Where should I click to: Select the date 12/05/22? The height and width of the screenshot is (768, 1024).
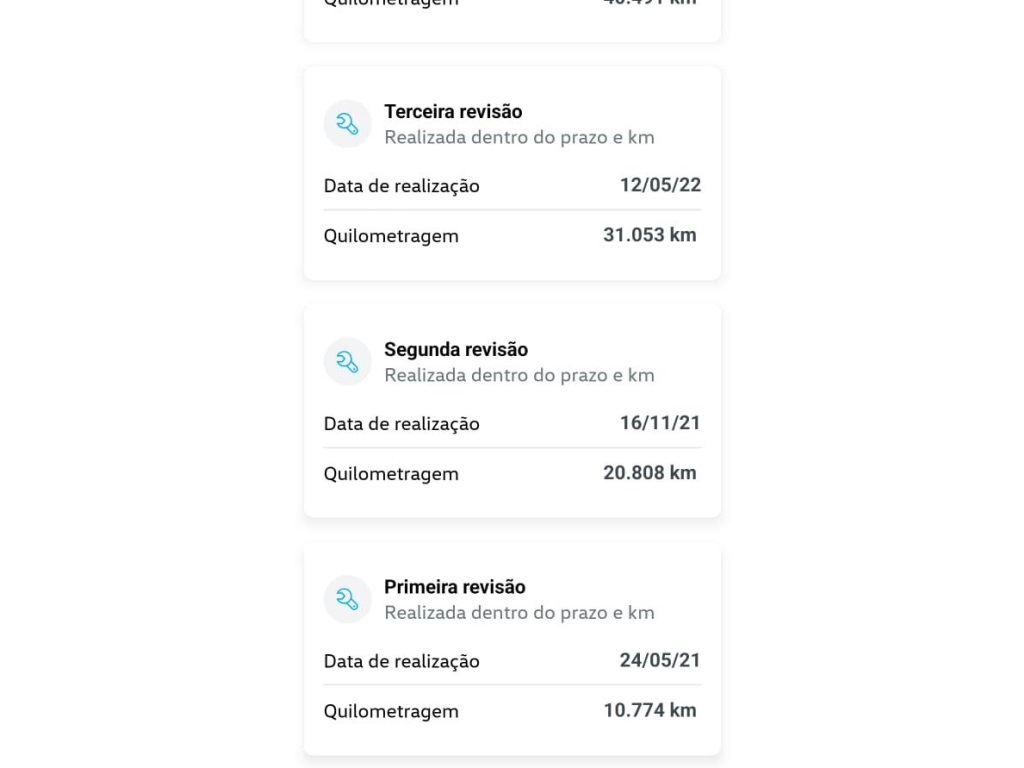[660, 185]
